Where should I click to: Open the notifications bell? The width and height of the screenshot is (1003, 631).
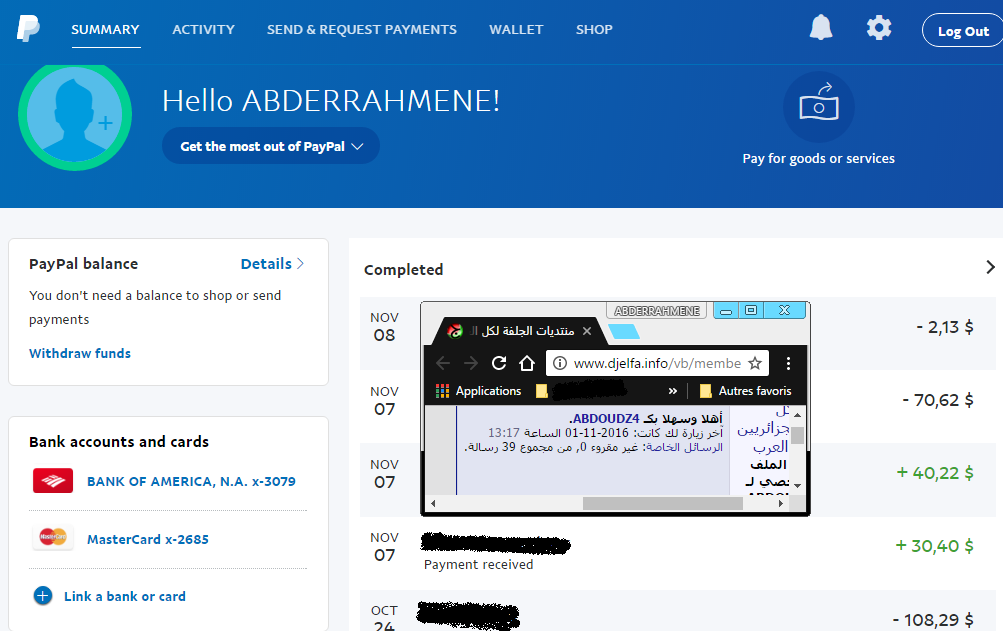(821, 28)
